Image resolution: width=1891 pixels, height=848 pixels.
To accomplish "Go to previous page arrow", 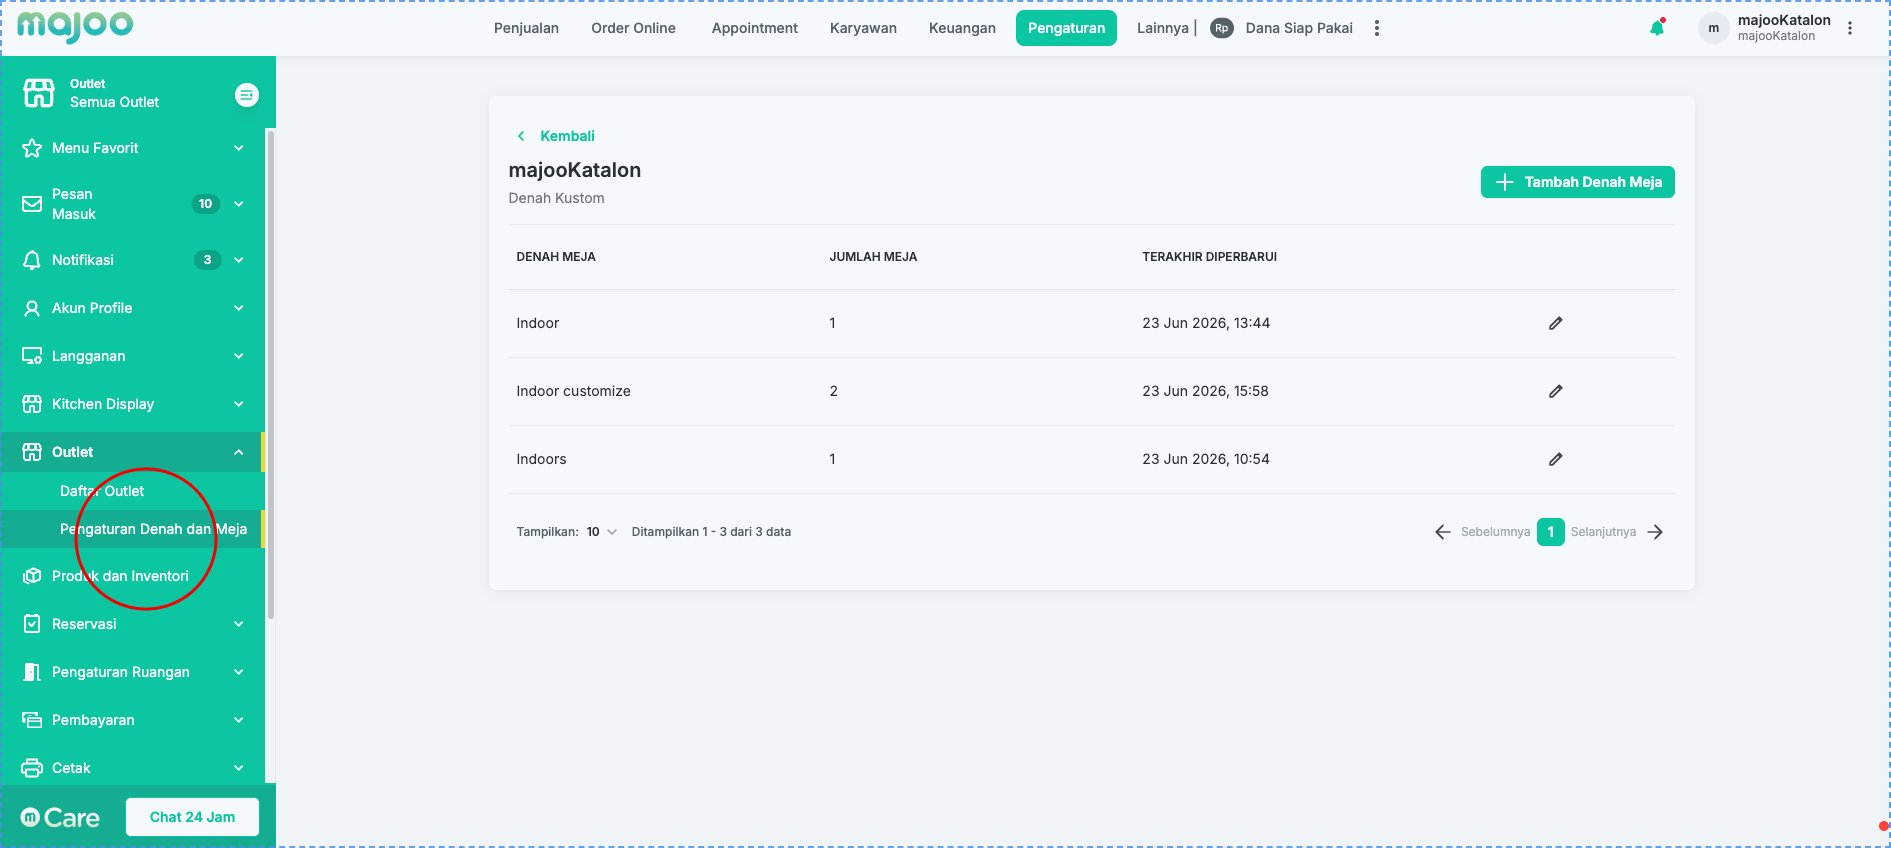I will [1443, 532].
